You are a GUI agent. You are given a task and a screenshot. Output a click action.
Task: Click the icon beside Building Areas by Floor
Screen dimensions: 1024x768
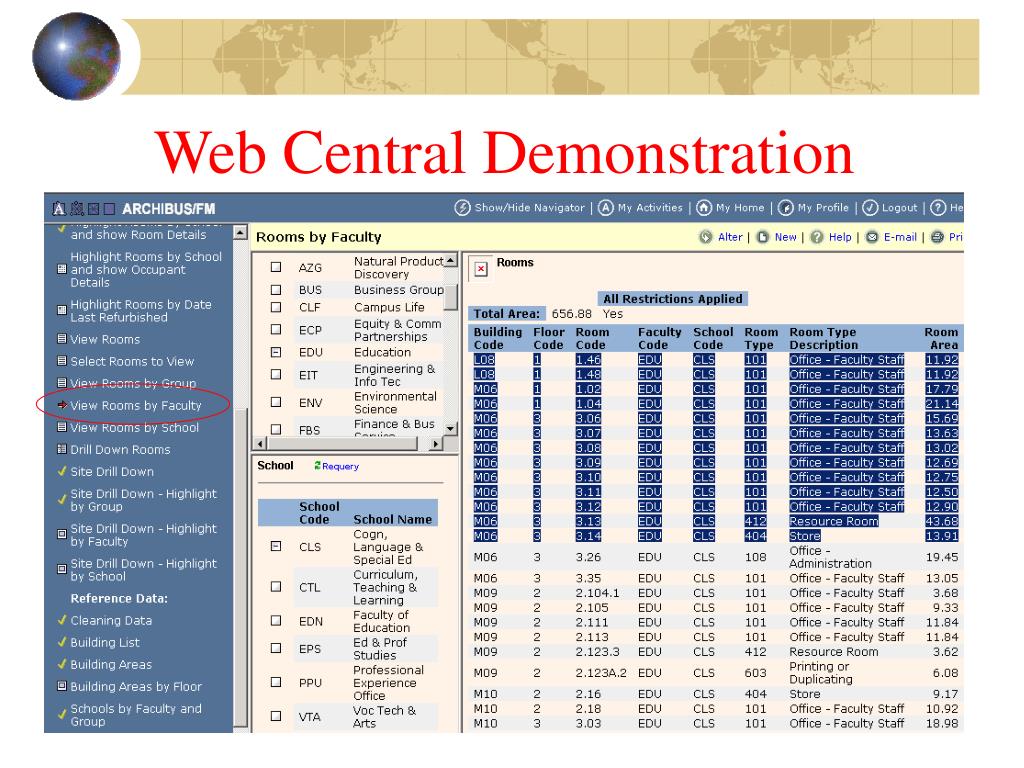62,686
